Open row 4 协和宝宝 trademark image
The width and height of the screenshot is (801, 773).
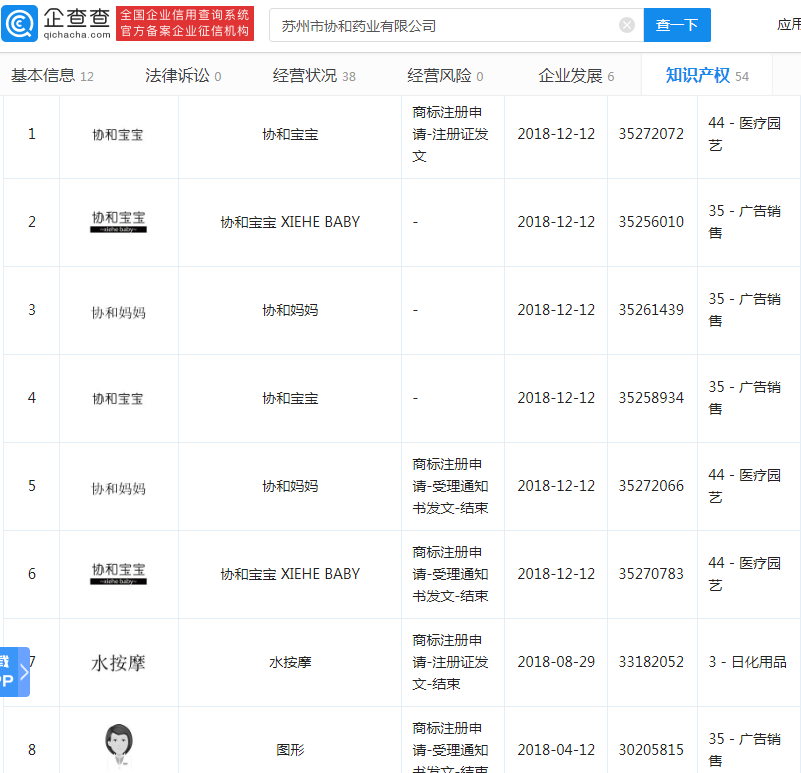118,399
